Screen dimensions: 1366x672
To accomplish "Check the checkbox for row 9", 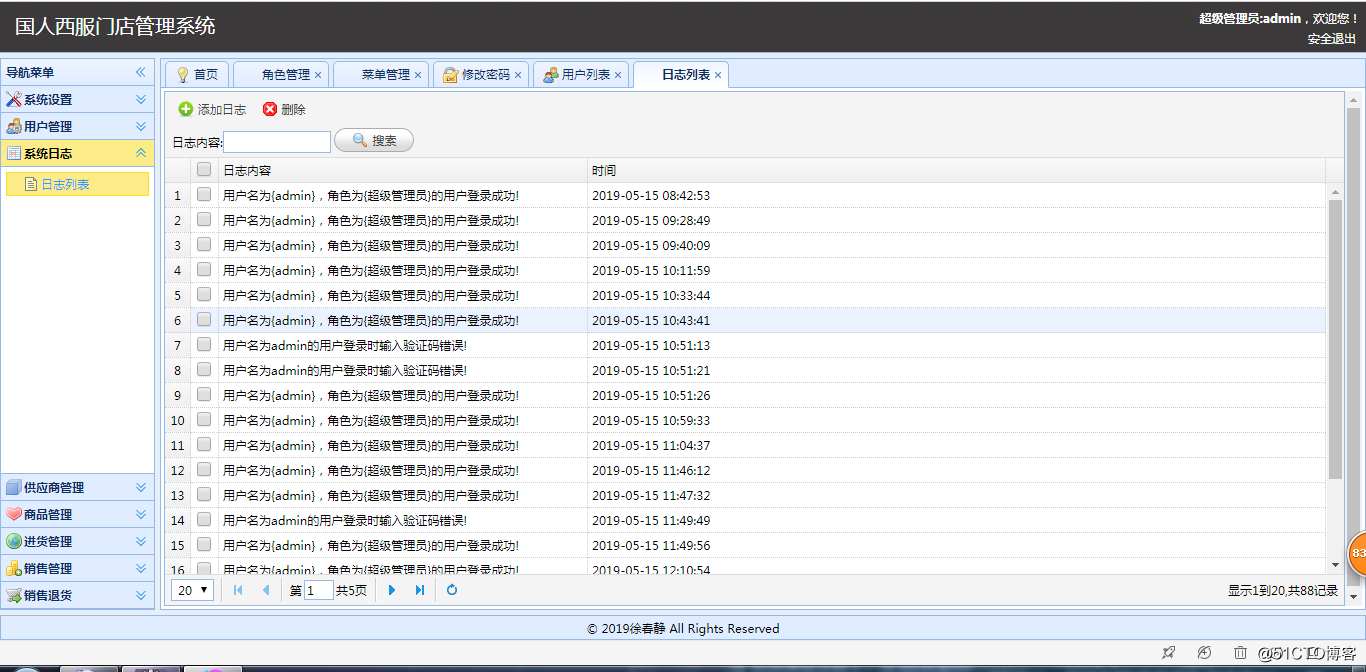I will click(204, 395).
